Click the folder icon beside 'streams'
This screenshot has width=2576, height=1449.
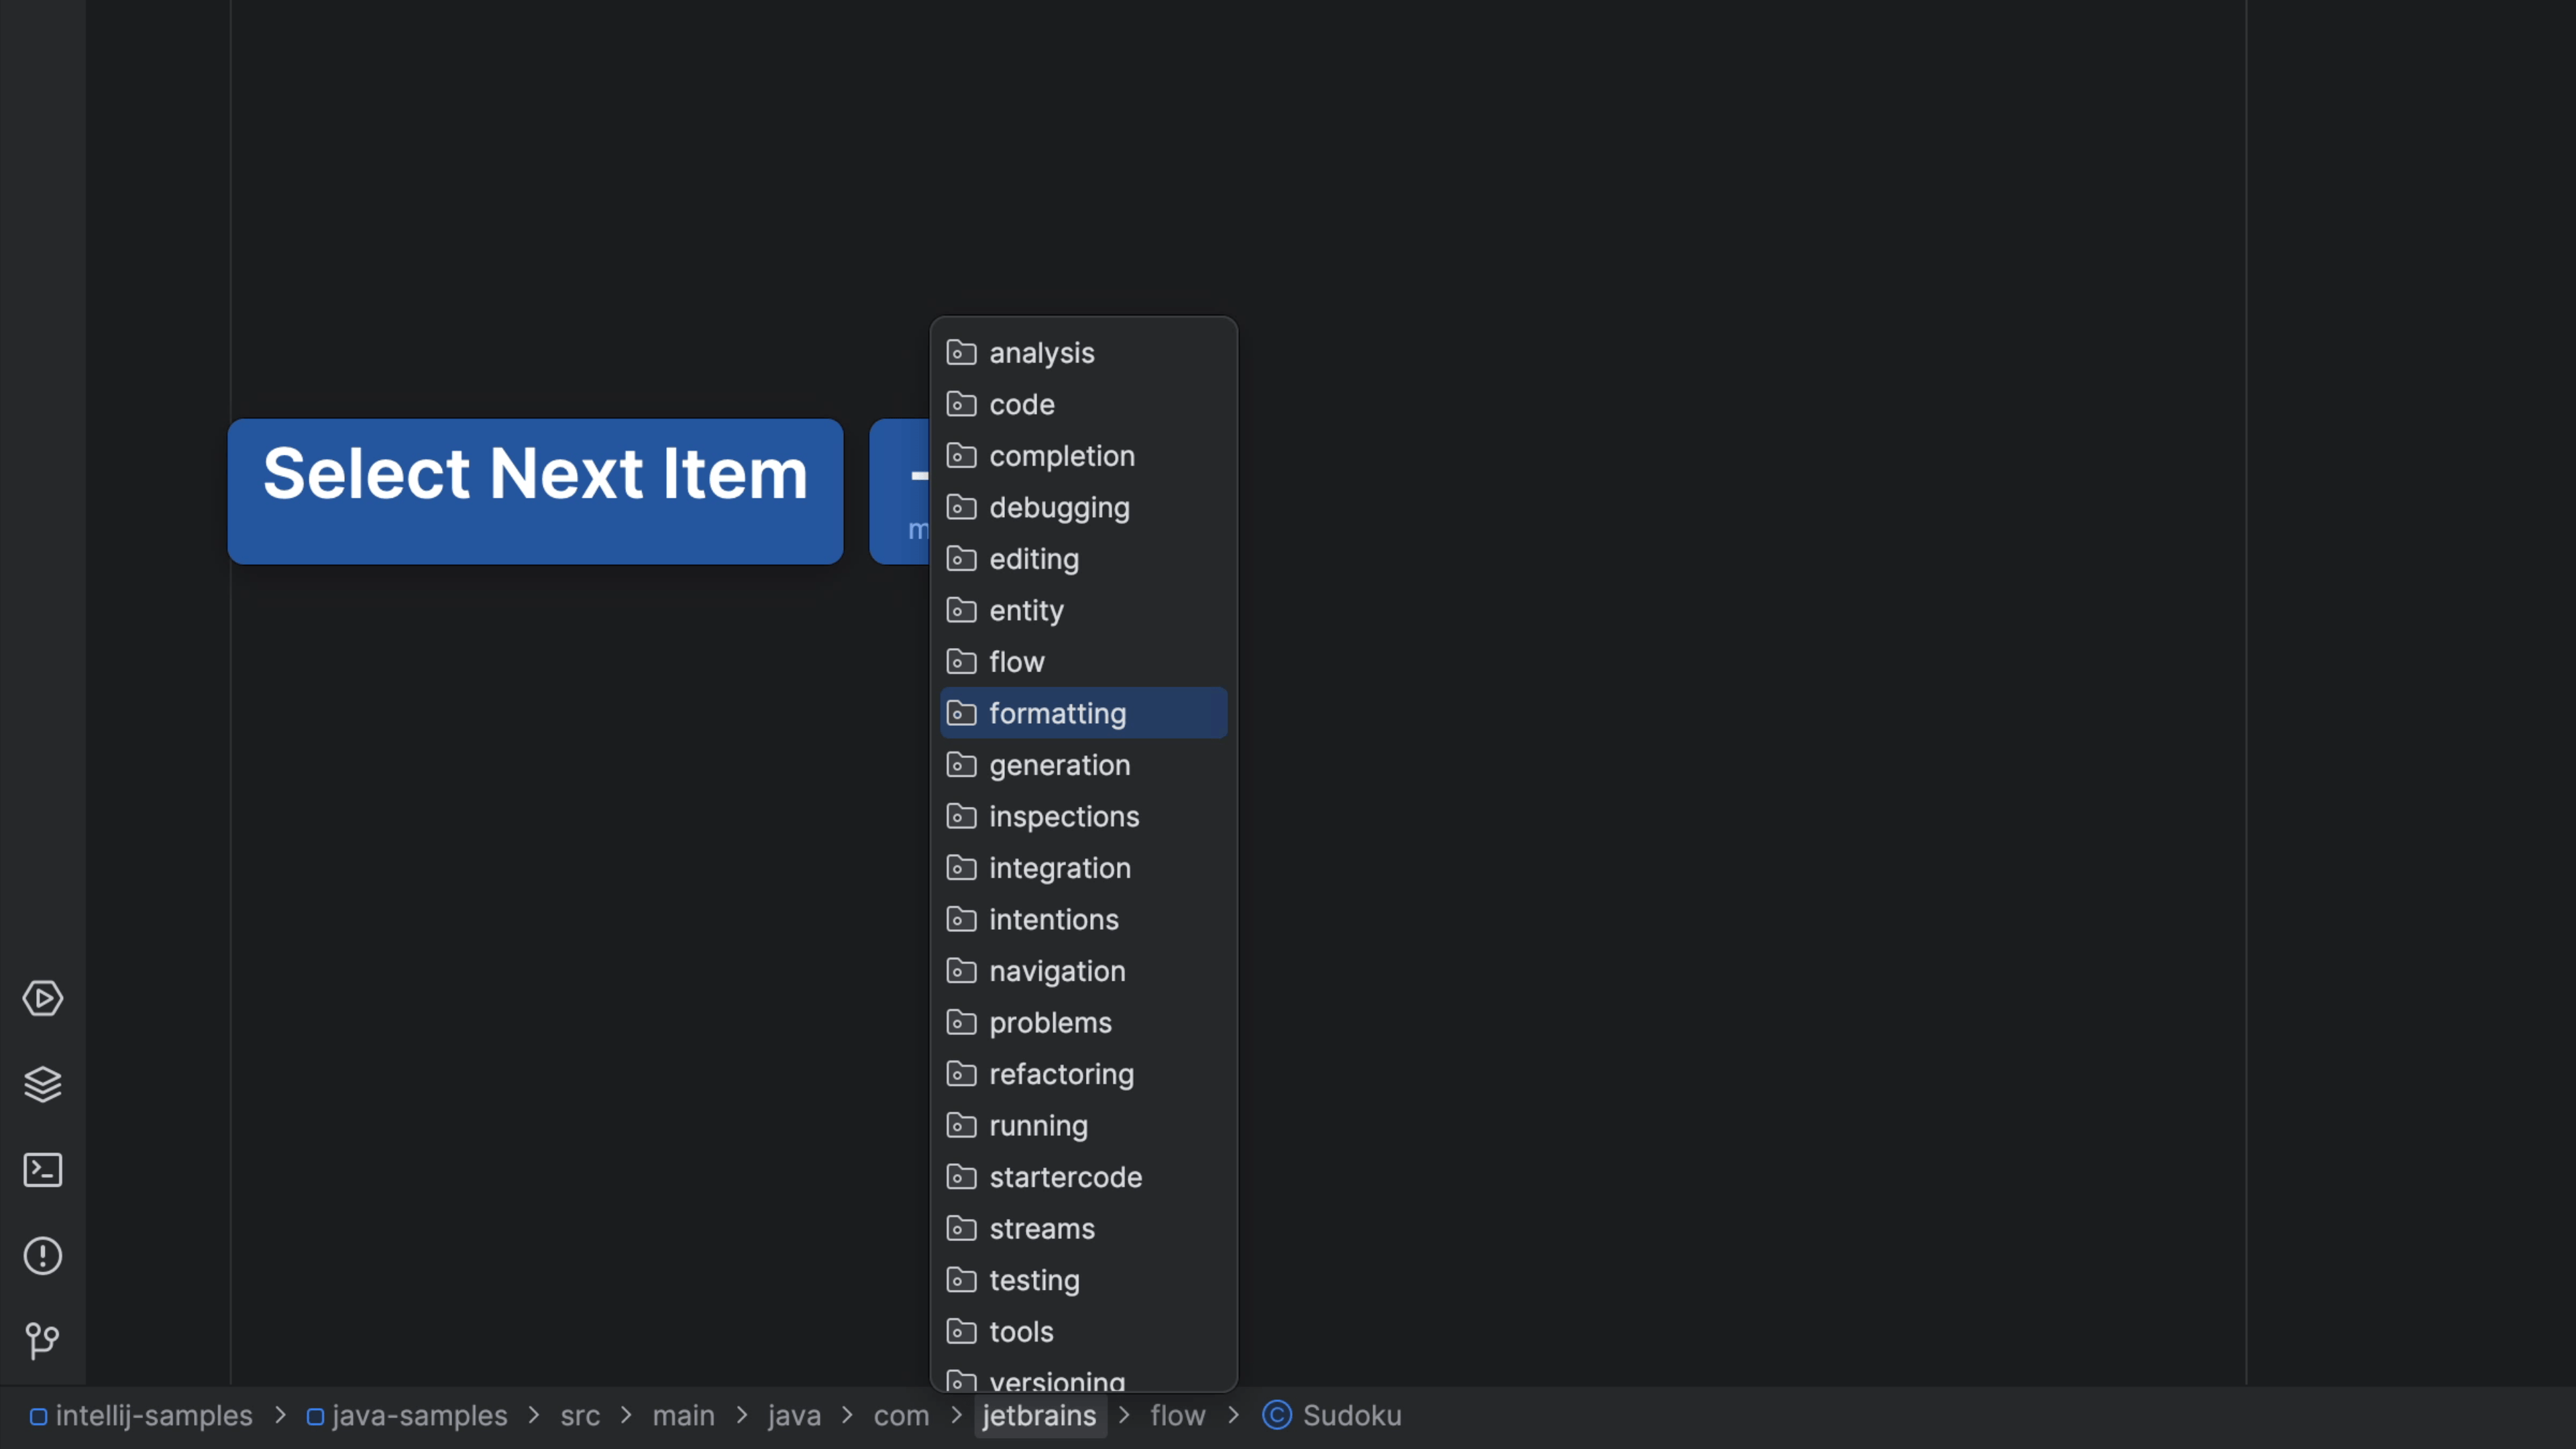(x=961, y=1228)
